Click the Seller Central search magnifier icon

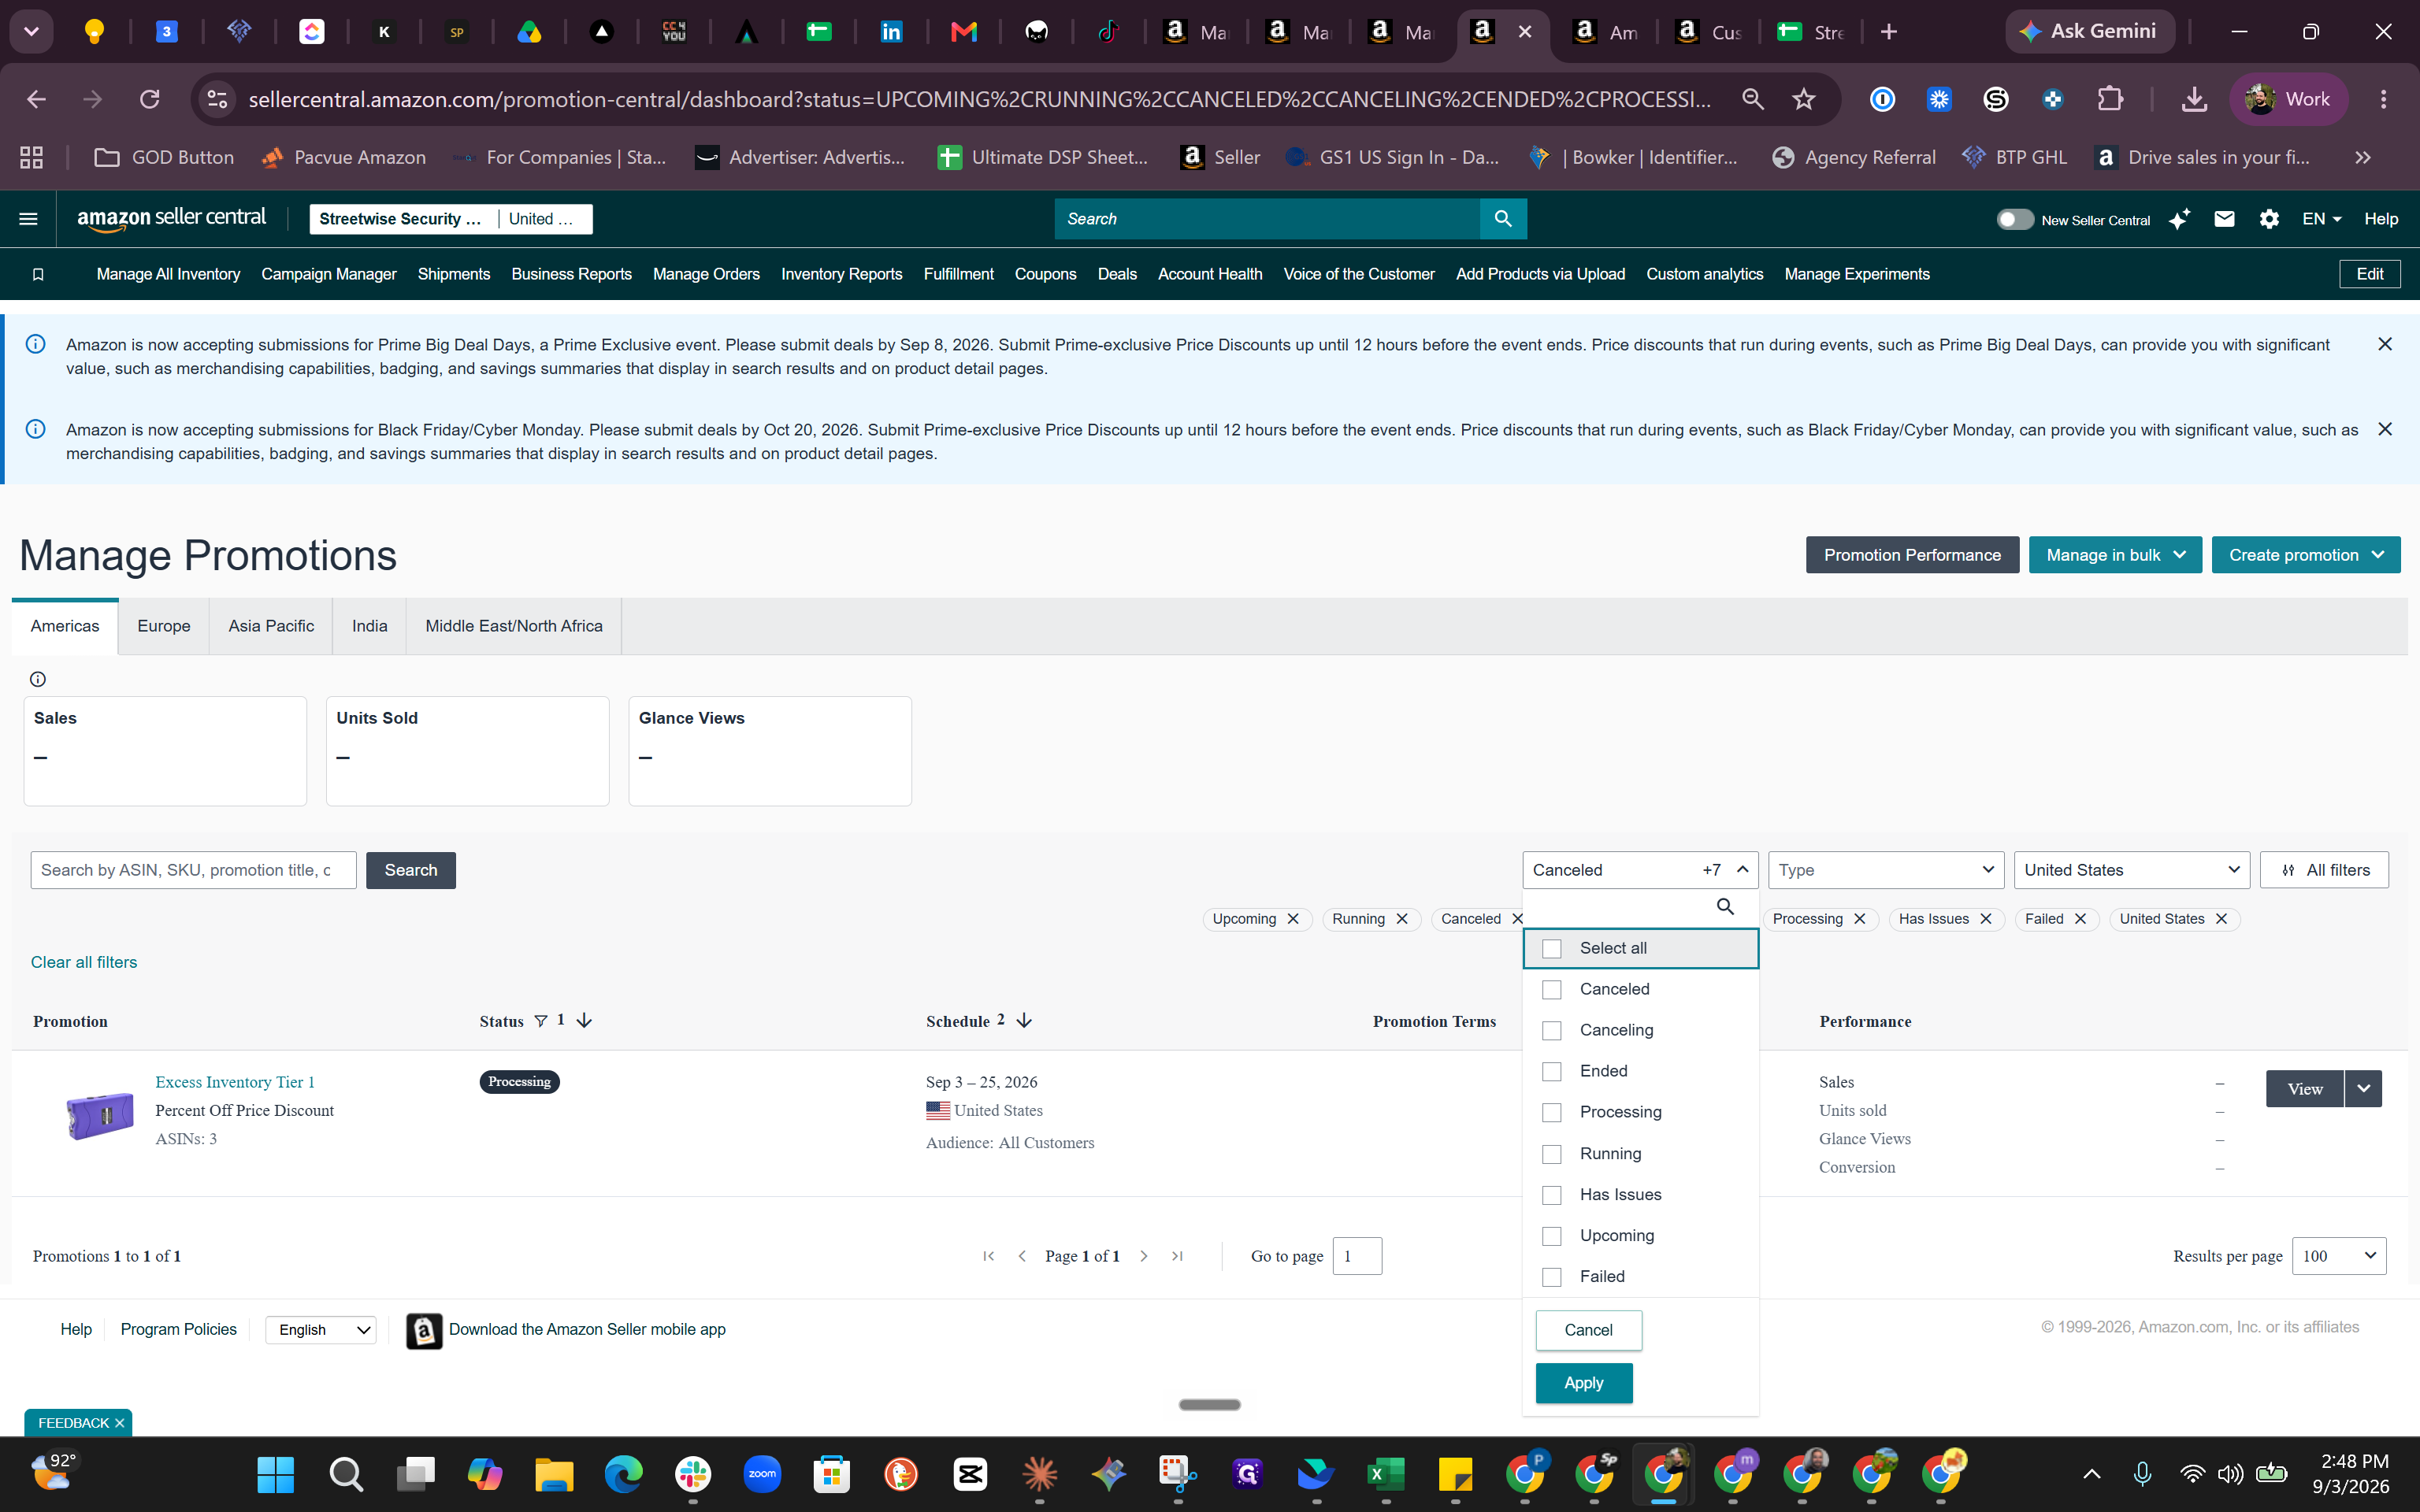coord(1503,219)
